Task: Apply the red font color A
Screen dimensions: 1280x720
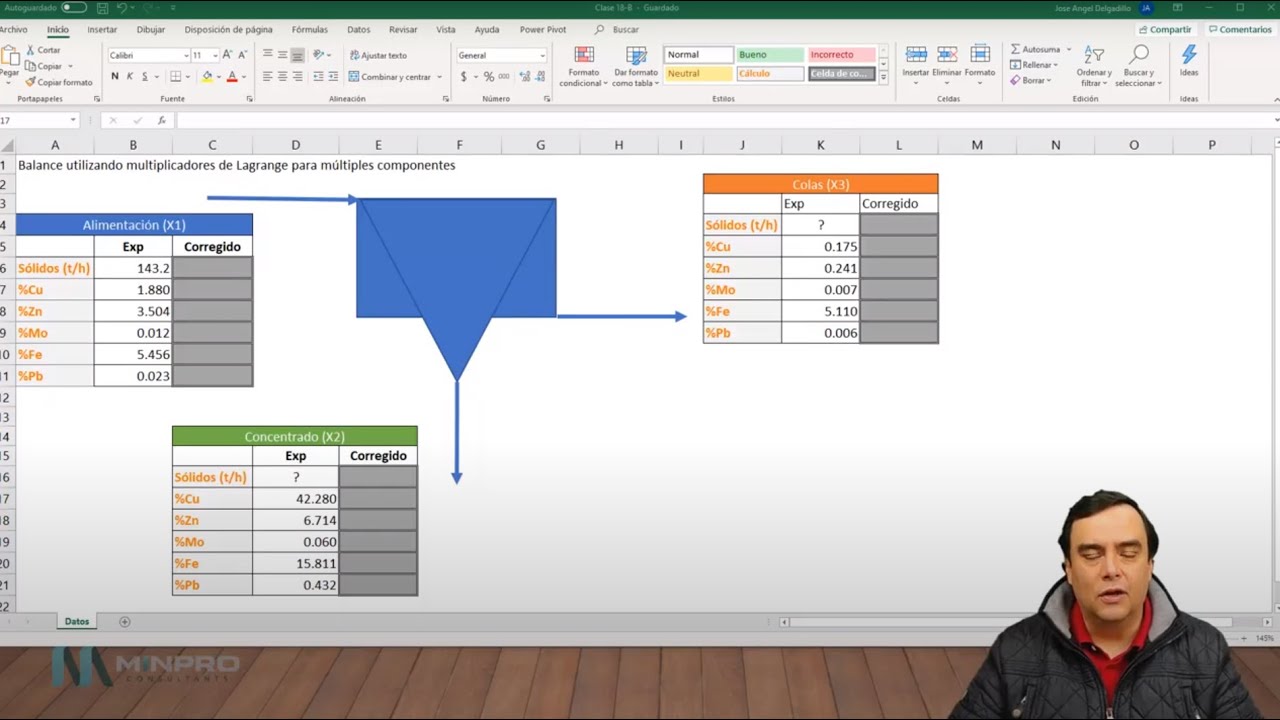Action: point(232,77)
